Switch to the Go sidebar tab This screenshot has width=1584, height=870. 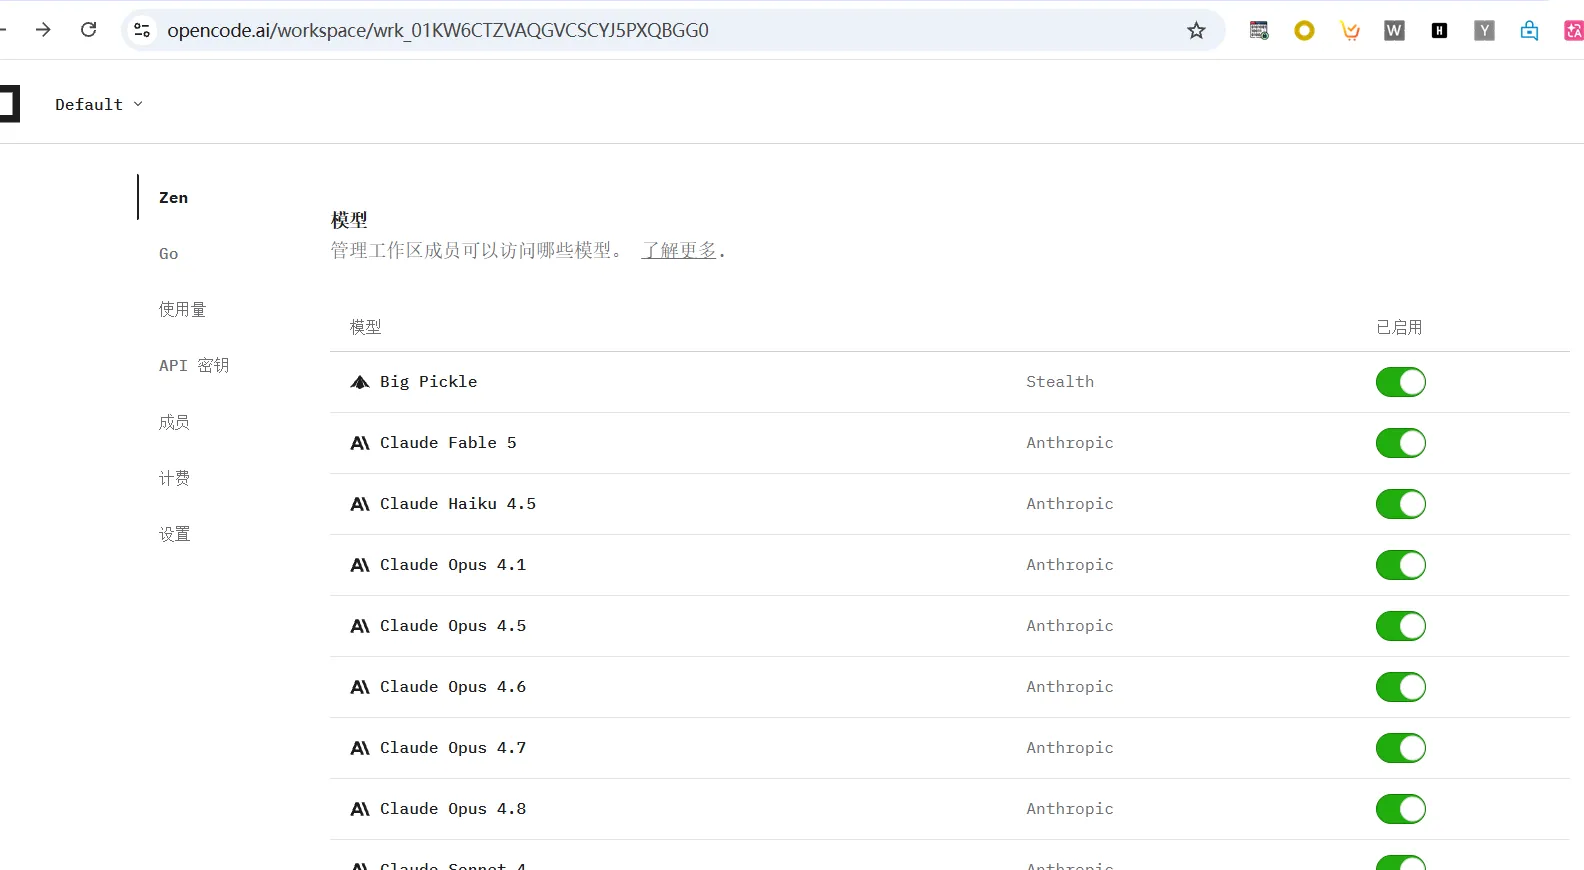(168, 254)
